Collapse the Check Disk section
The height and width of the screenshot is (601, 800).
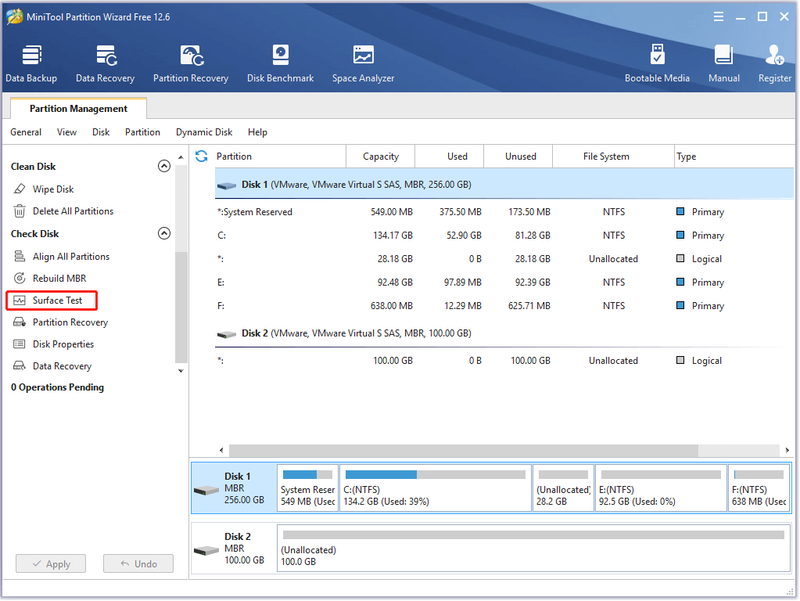point(164,233)
